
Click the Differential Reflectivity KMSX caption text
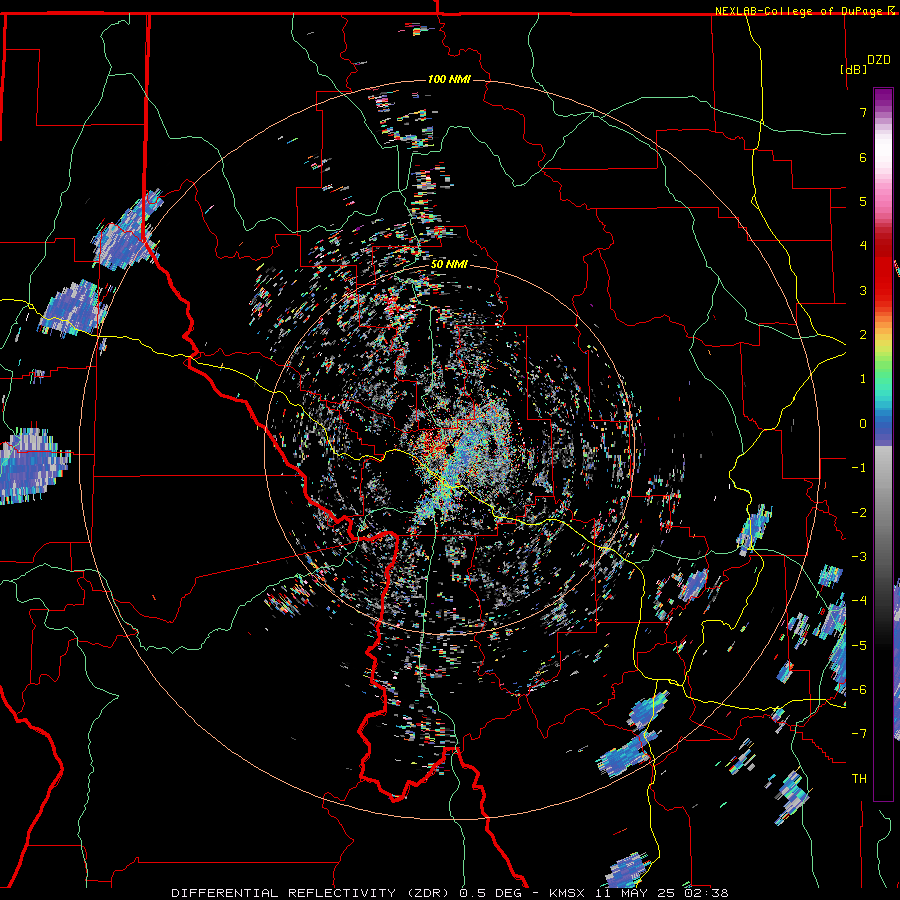click(x=449, y=893)
